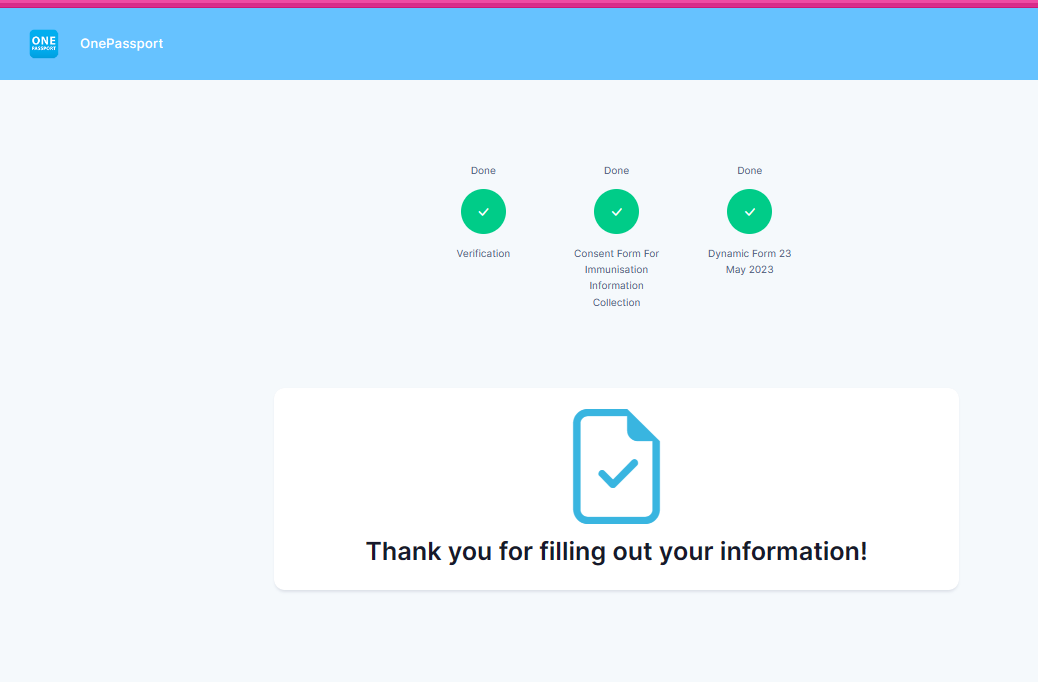Click the OnePassport logo icon
Screen dimensions: 1038x682
click(44, 44)
